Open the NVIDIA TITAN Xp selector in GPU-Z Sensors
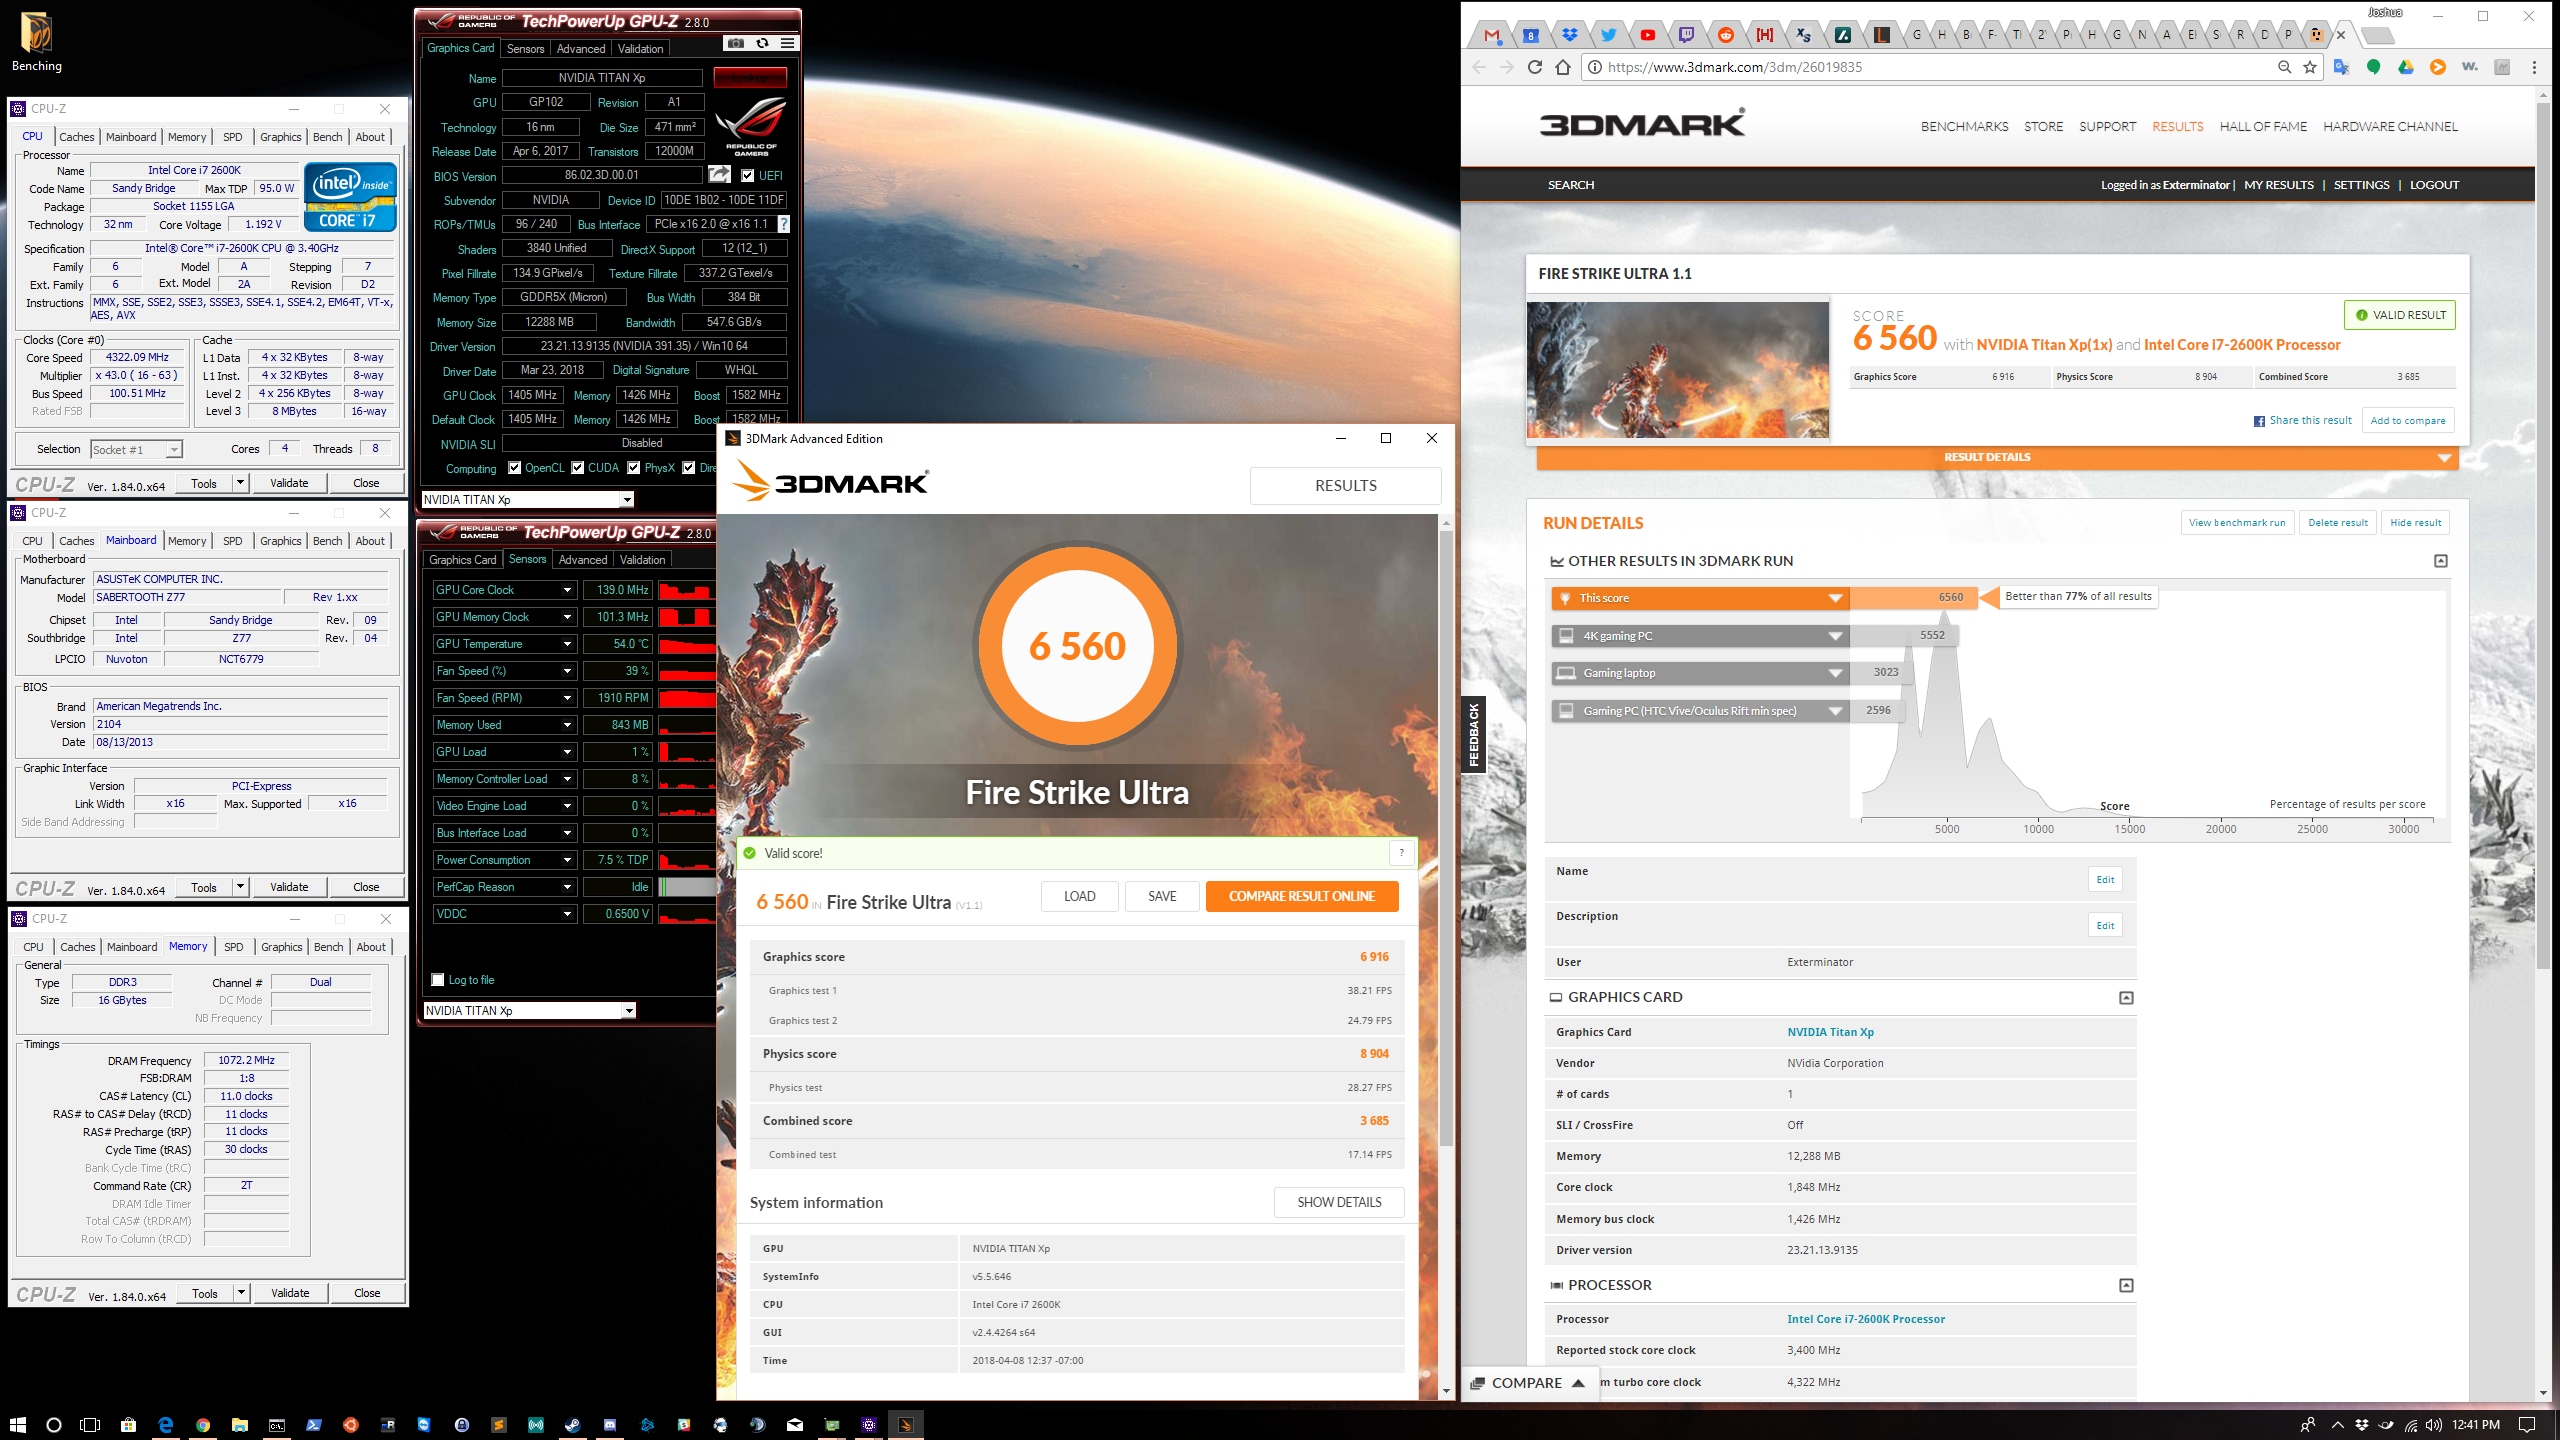This screenshot has height=1440, width=2560. coord(529,1010)
